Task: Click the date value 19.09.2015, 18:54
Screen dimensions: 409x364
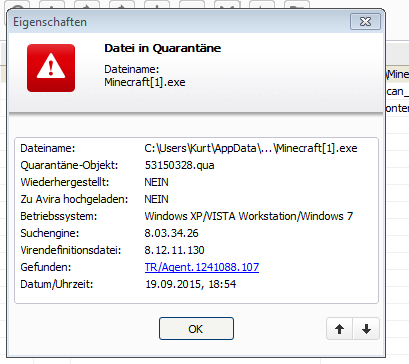Action: (x=191, y=284)
